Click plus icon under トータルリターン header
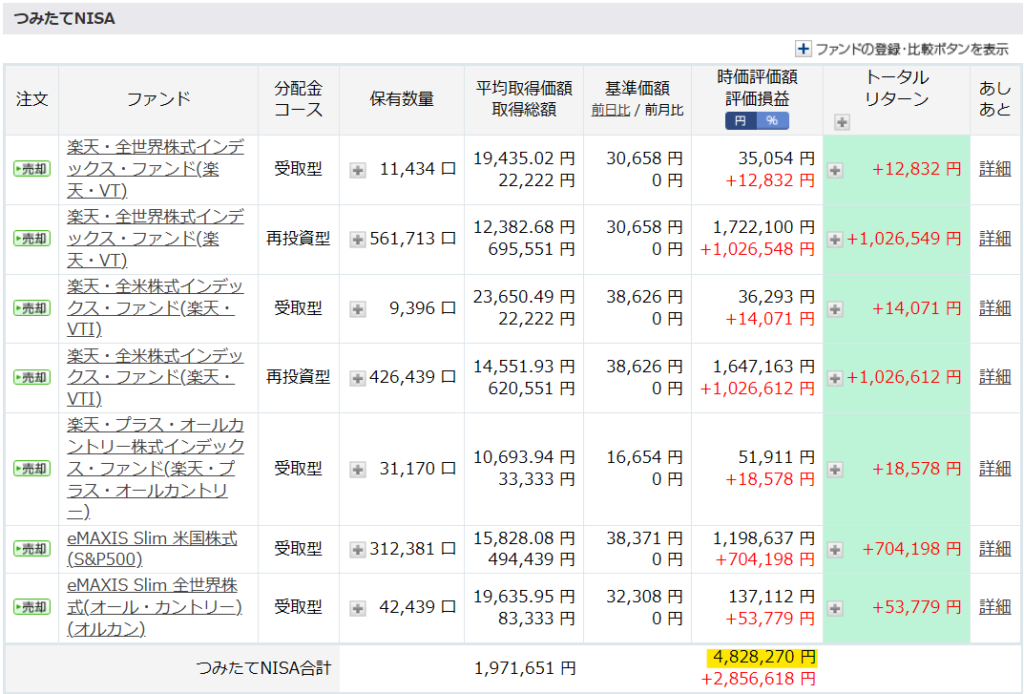Screen dimensions: 1024x694 (841, 121)
